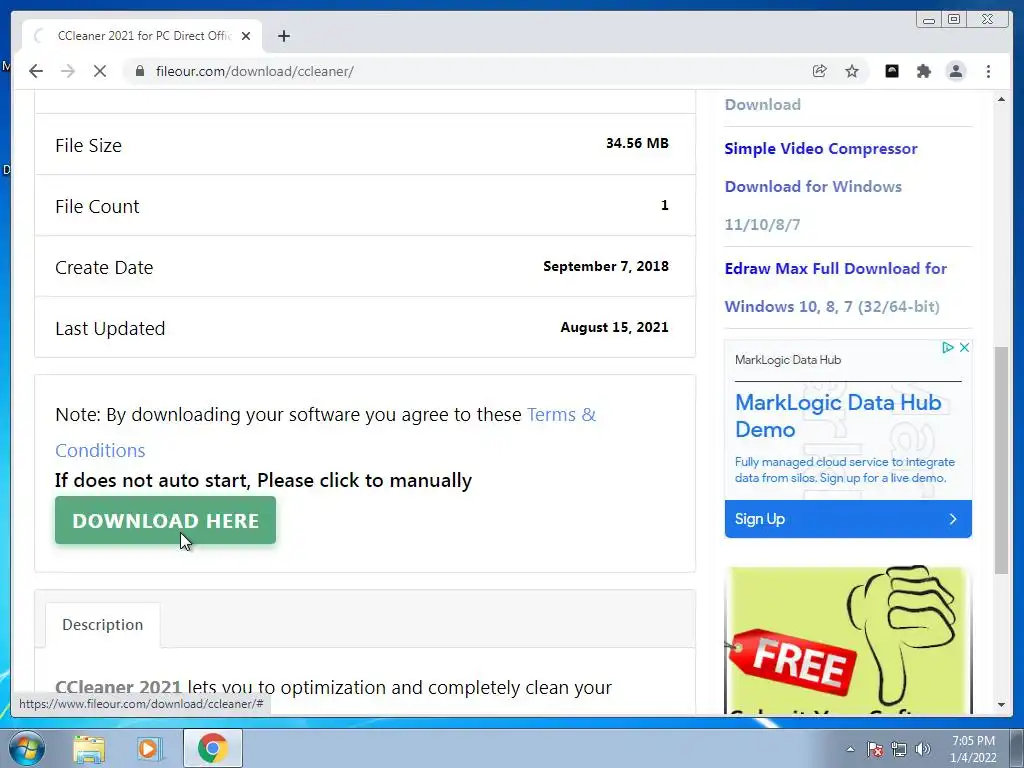The height and width of the screenshot is (768, 1024).
Task: Select the CCleaner 2021 for PC tab
Action: [142, 36]
